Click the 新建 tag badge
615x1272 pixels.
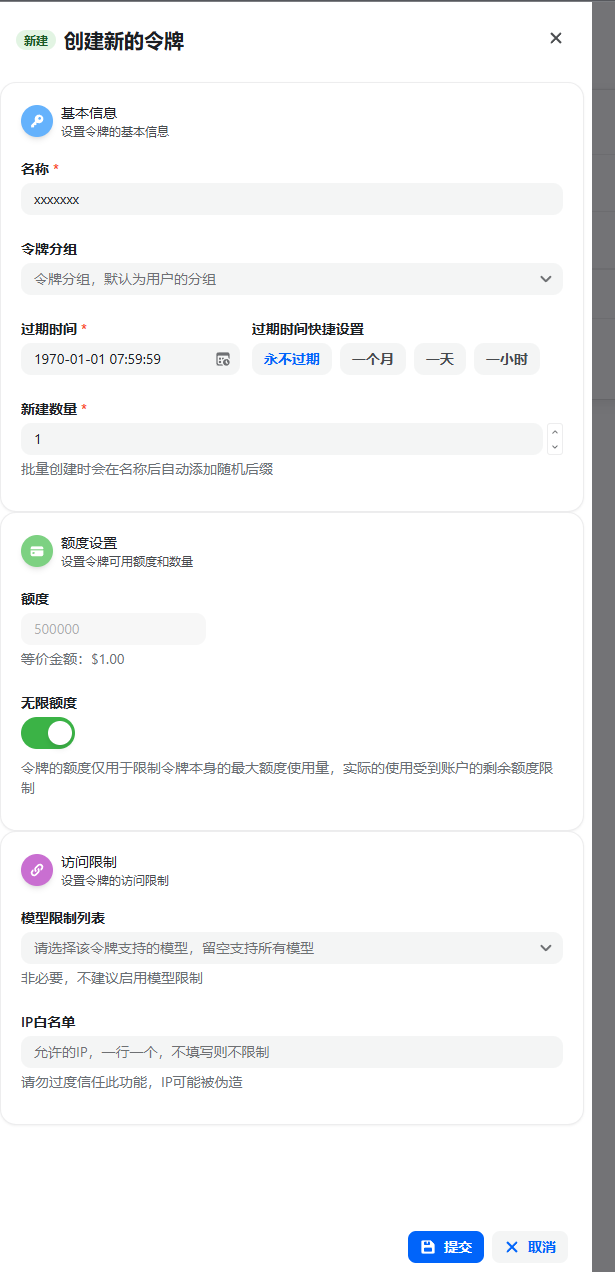(x=36, y=41)
